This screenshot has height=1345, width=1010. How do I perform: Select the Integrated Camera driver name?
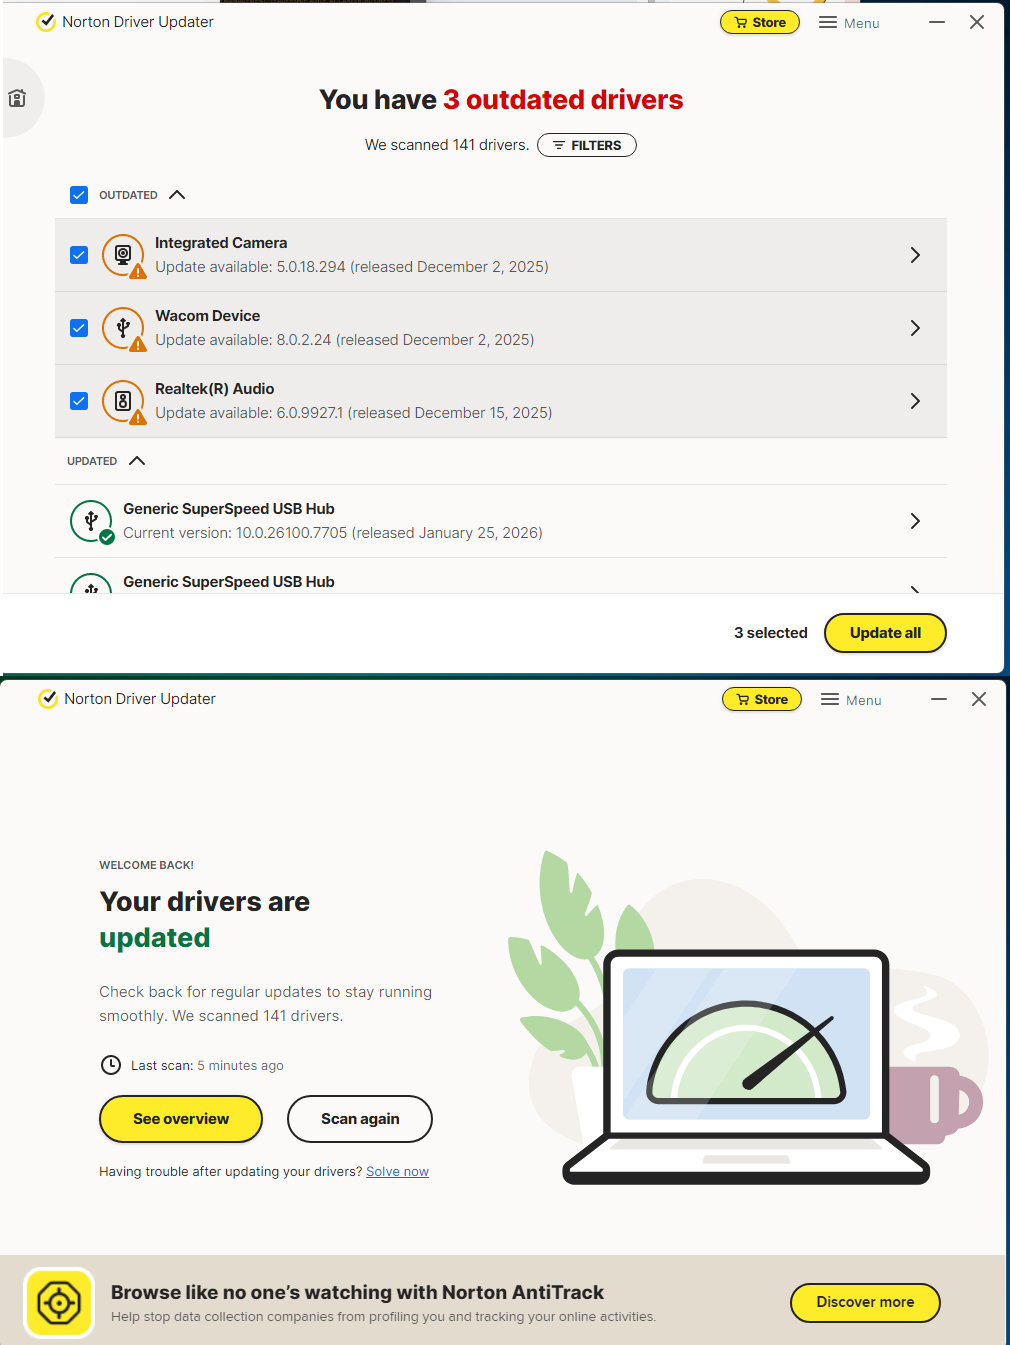tap(221, 243)
